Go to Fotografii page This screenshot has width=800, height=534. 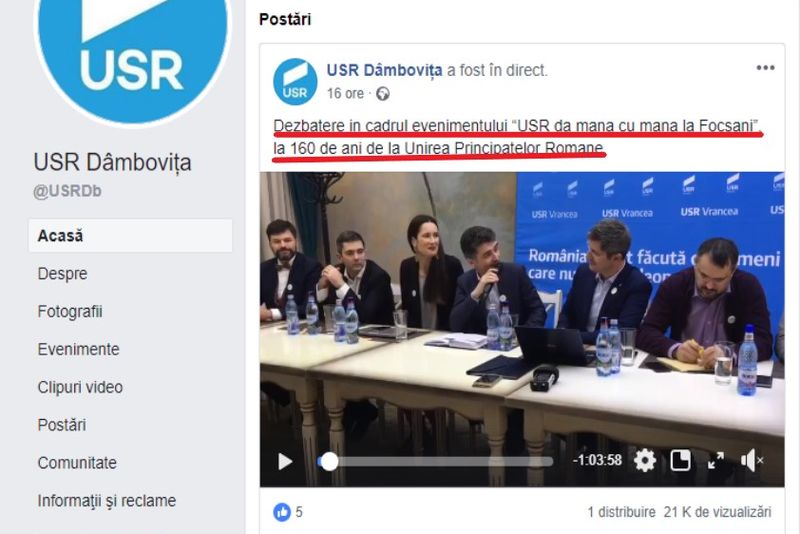[x=70, y=312]
